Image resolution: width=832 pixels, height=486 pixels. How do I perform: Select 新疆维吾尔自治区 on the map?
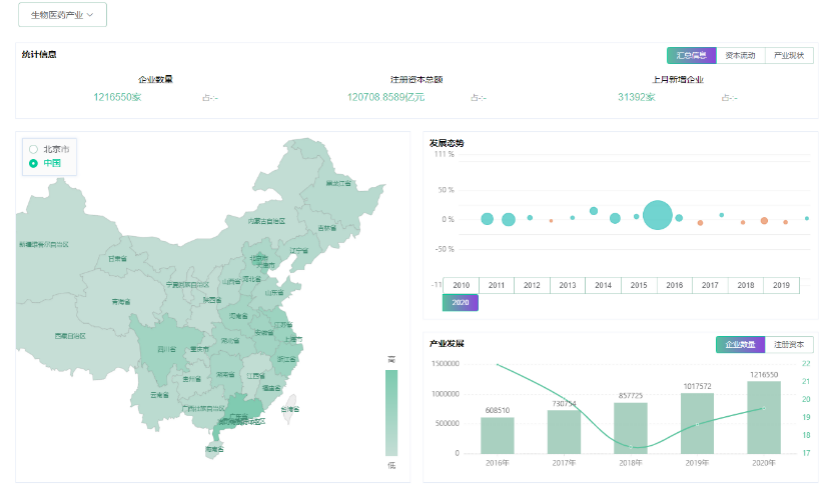[x=45, y=244]
